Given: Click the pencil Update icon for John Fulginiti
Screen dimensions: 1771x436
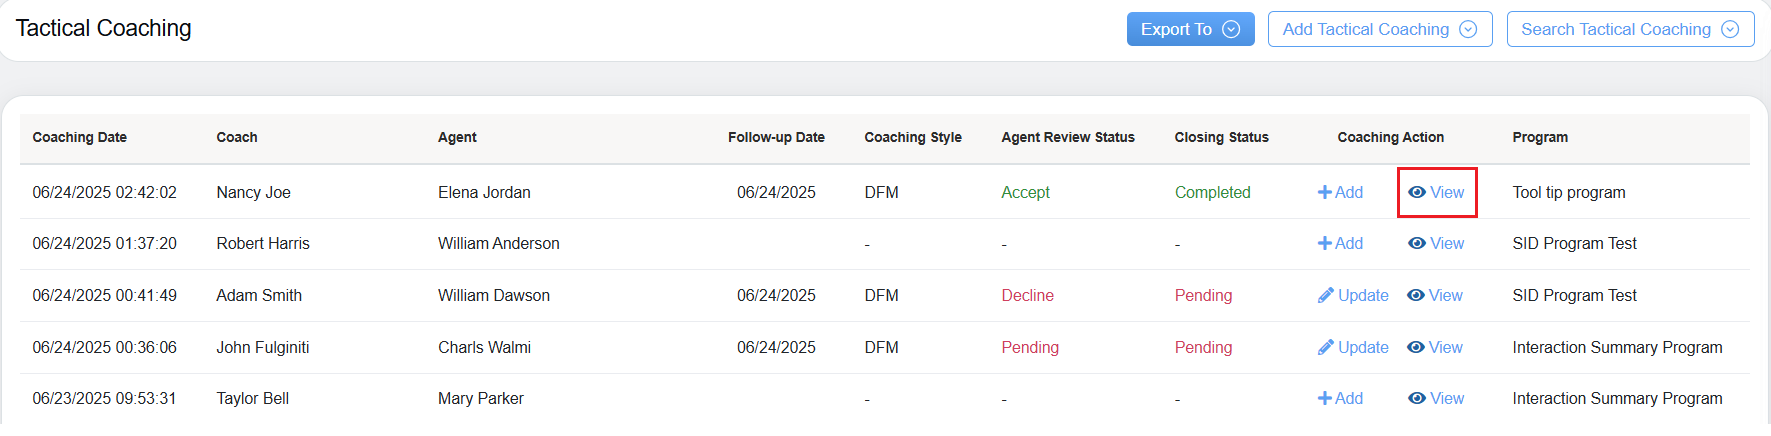Looking at the screenshot, I should [1326, 347].
